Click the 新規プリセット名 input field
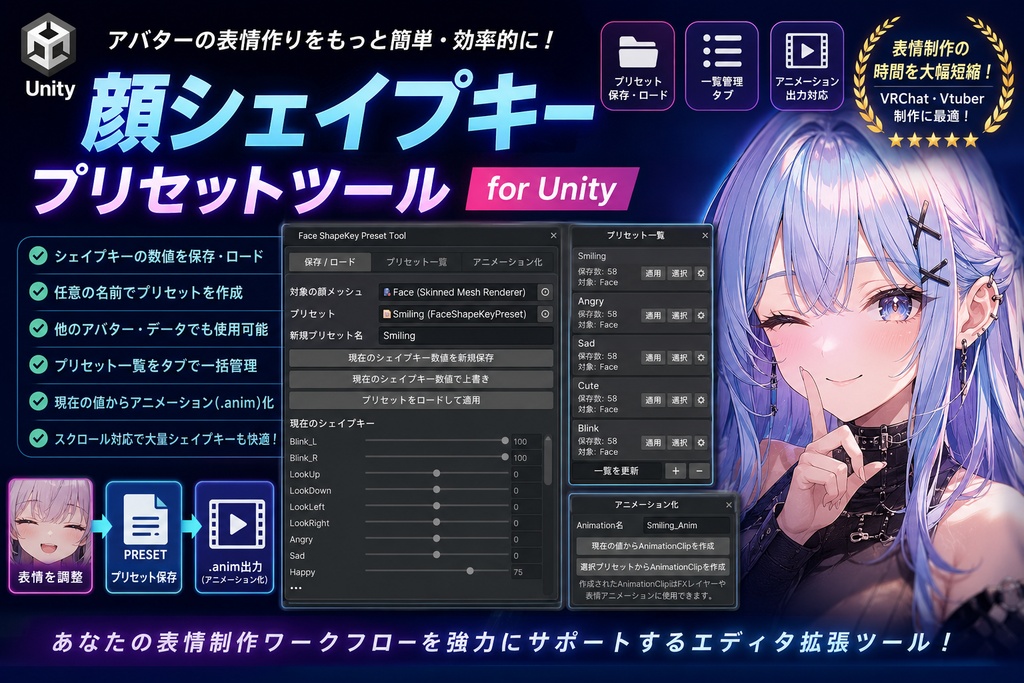The height and width of the screenshot is (683, 1024). pyautogui.click(x=466, y=336)
